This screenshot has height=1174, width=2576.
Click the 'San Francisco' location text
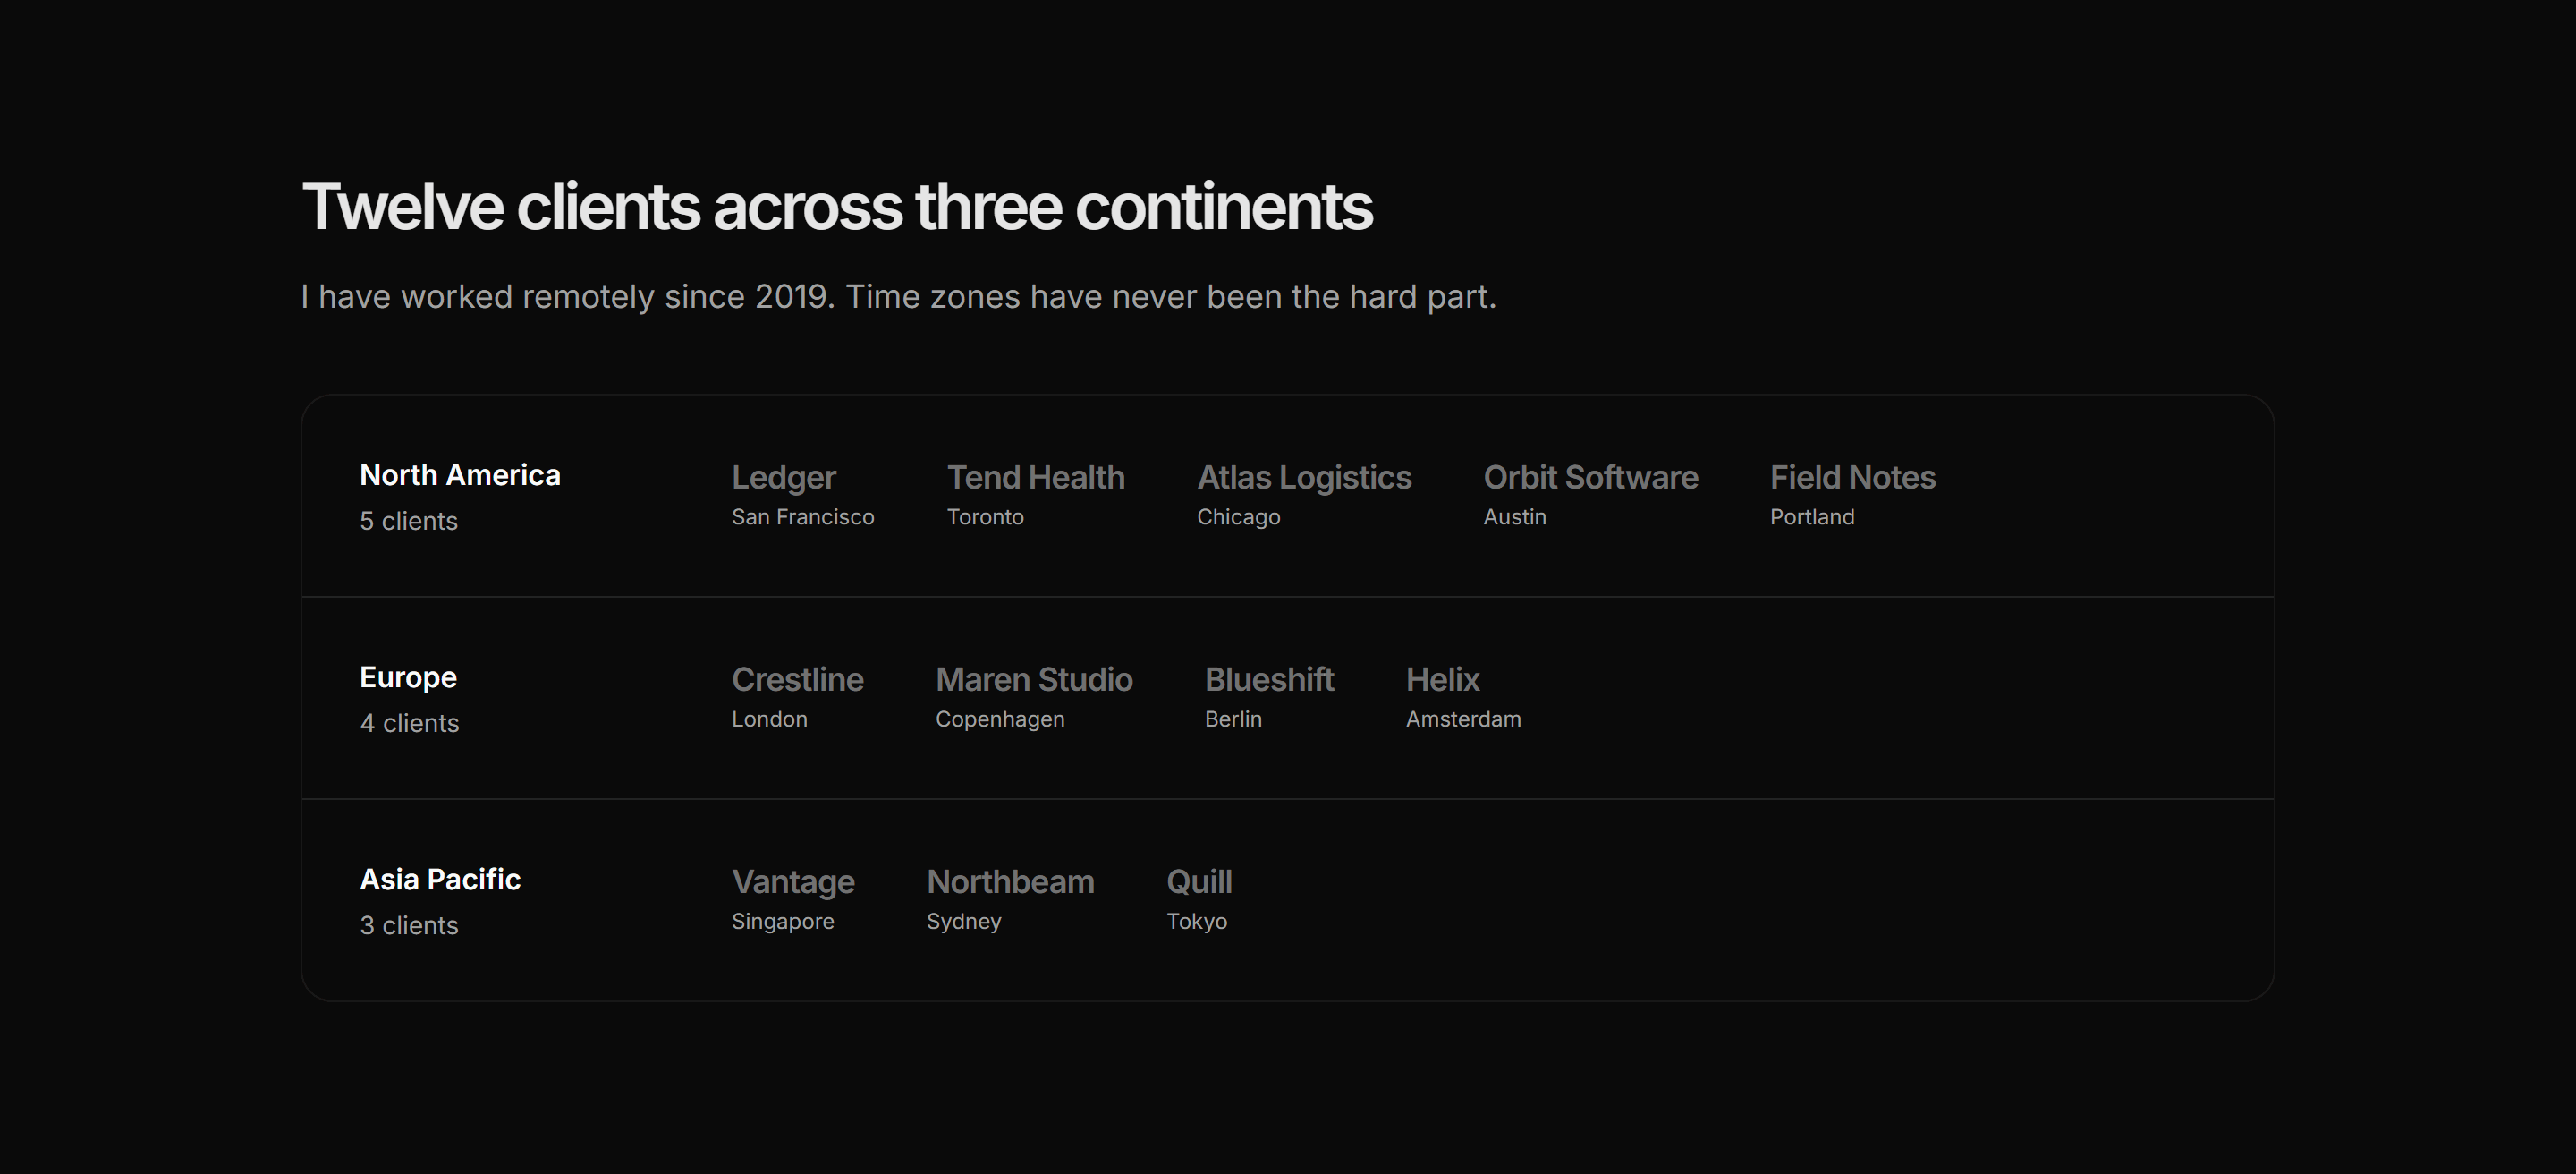tap(803, 517)
